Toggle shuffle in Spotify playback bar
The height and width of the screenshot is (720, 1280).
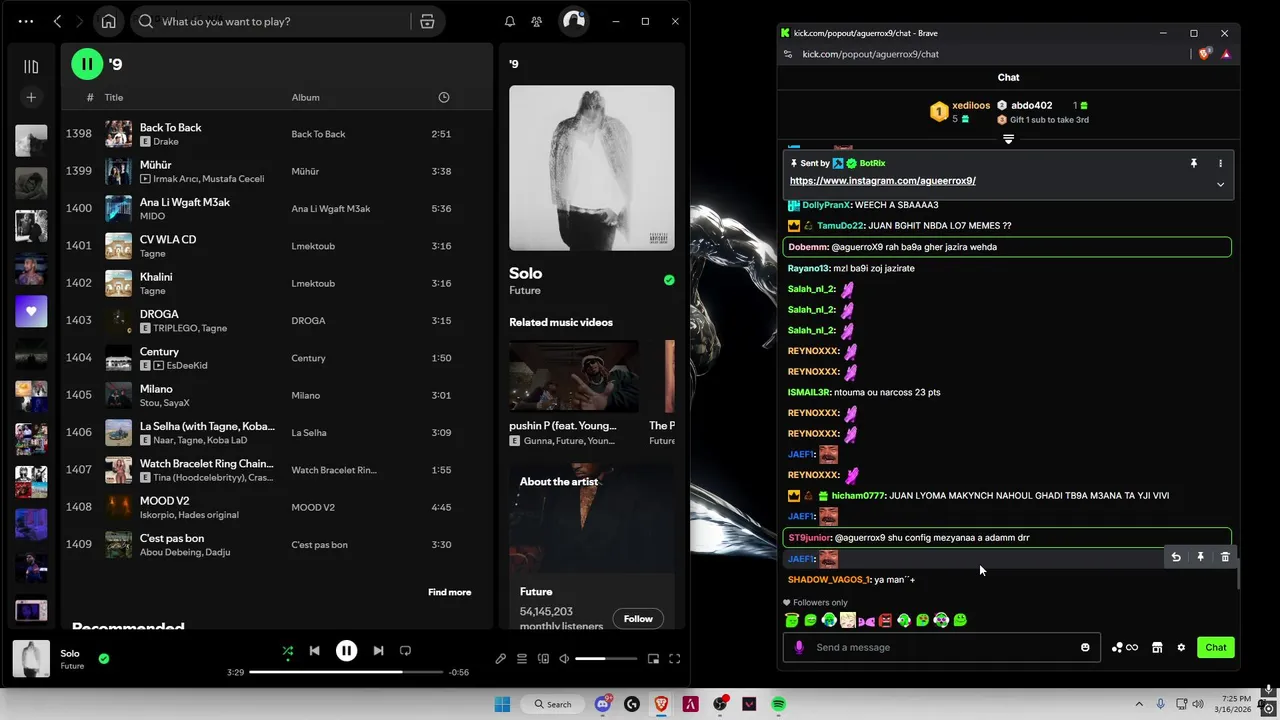click(288, 650)
